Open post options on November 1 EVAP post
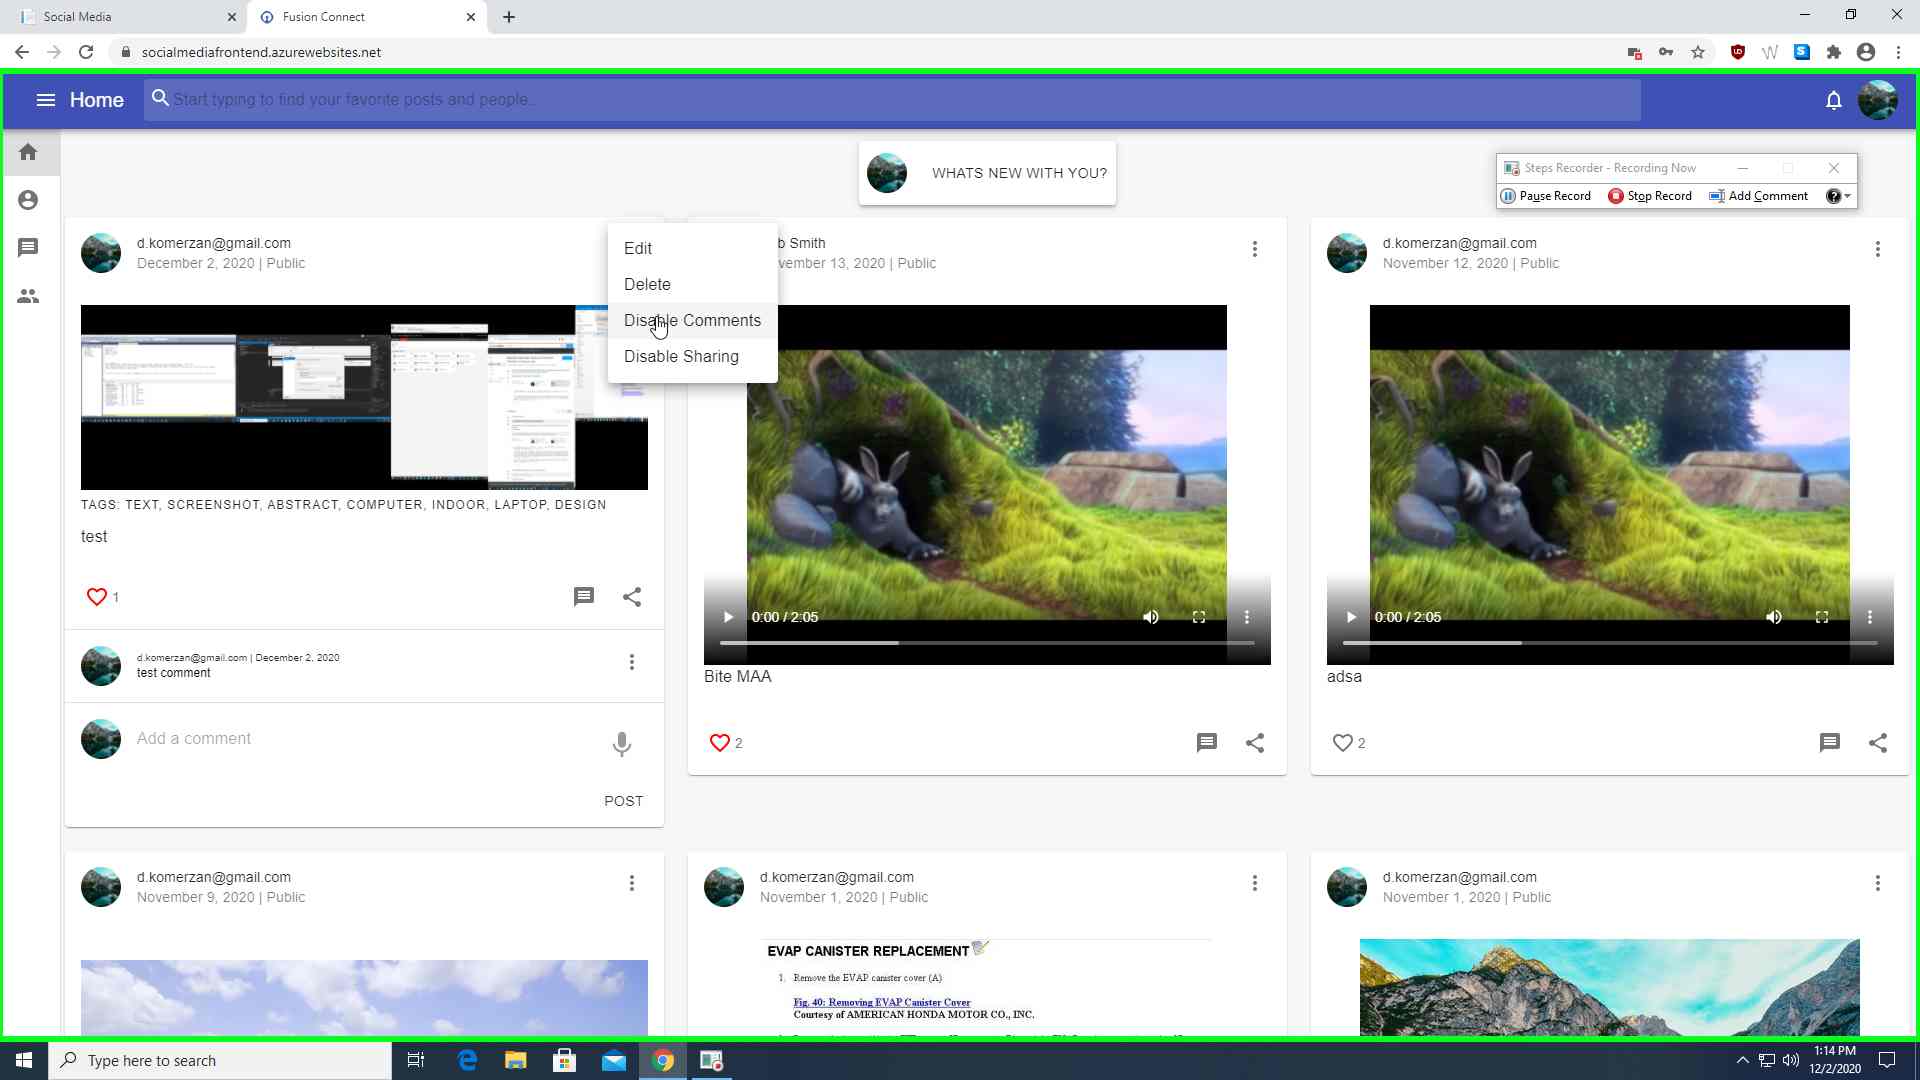1920x1080 pixels. [x=1255, y=883]
